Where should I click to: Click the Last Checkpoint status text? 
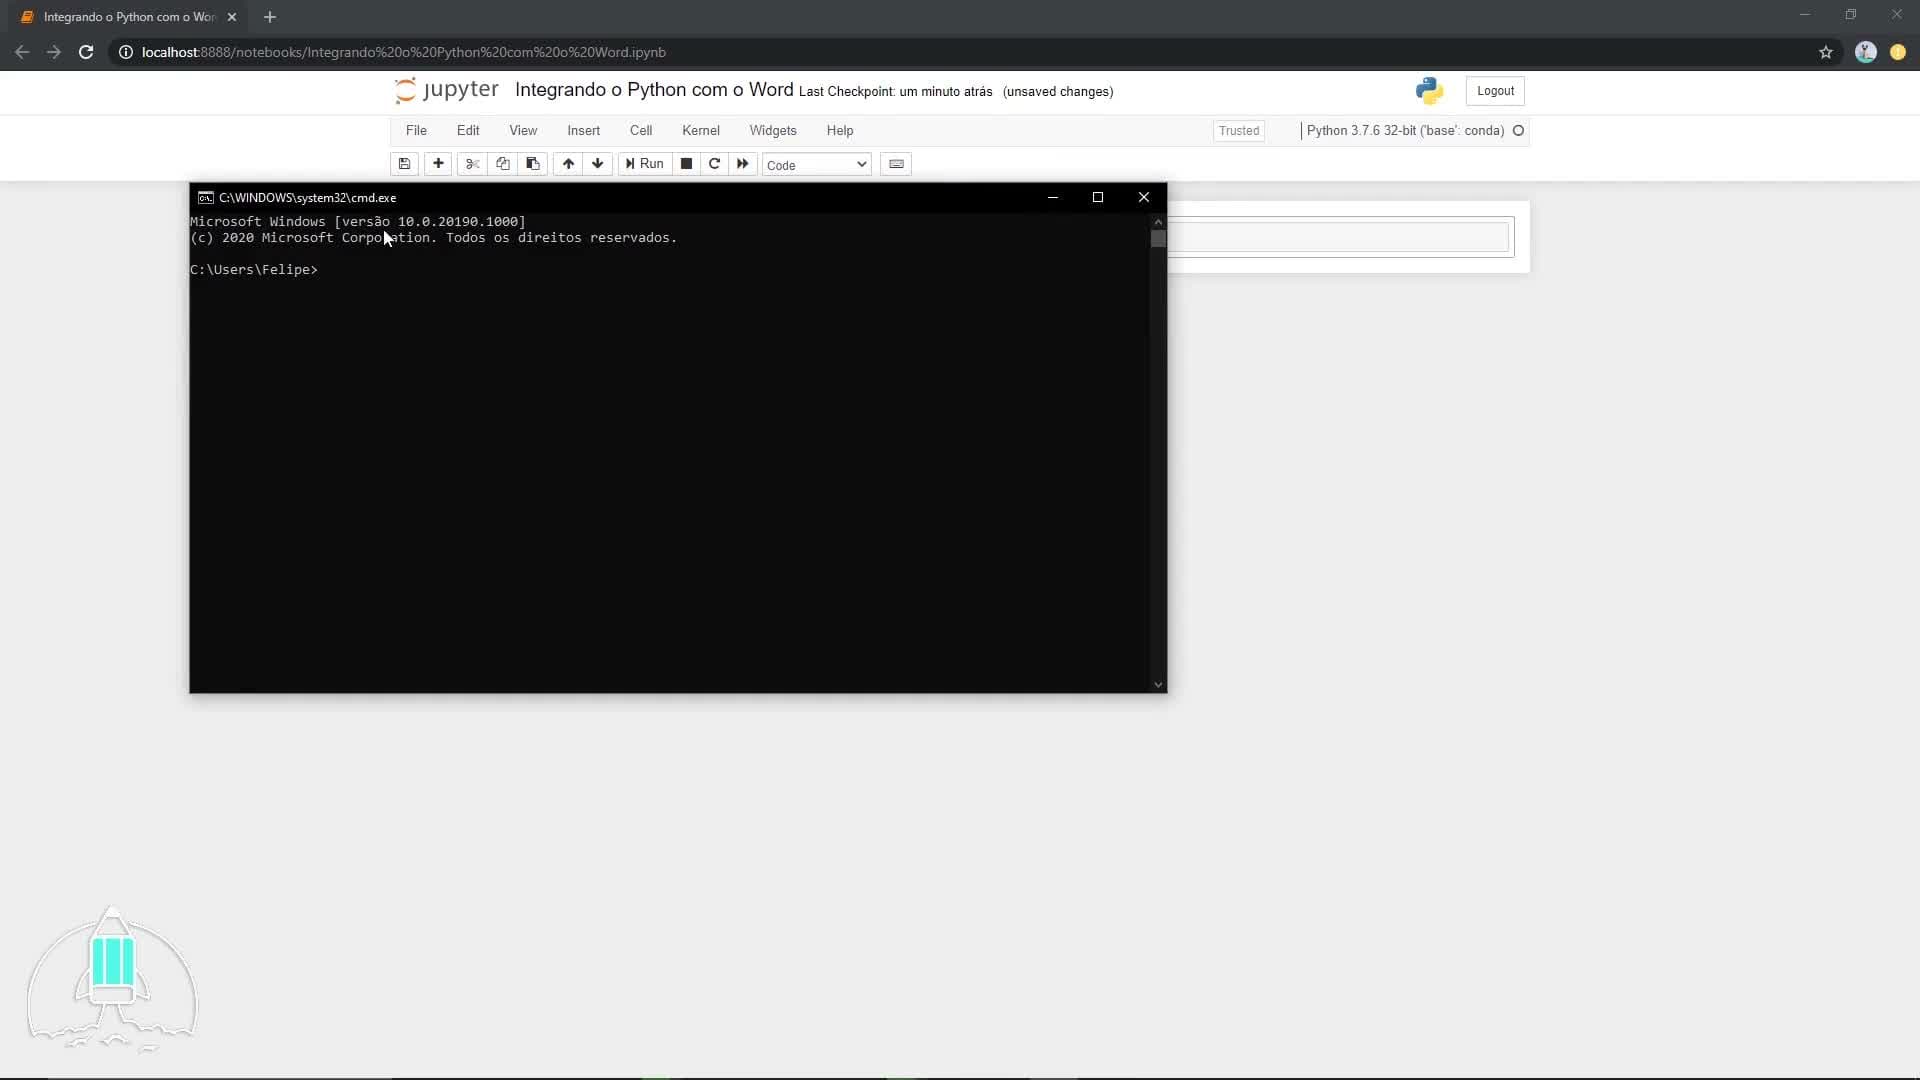click(896, 92)
